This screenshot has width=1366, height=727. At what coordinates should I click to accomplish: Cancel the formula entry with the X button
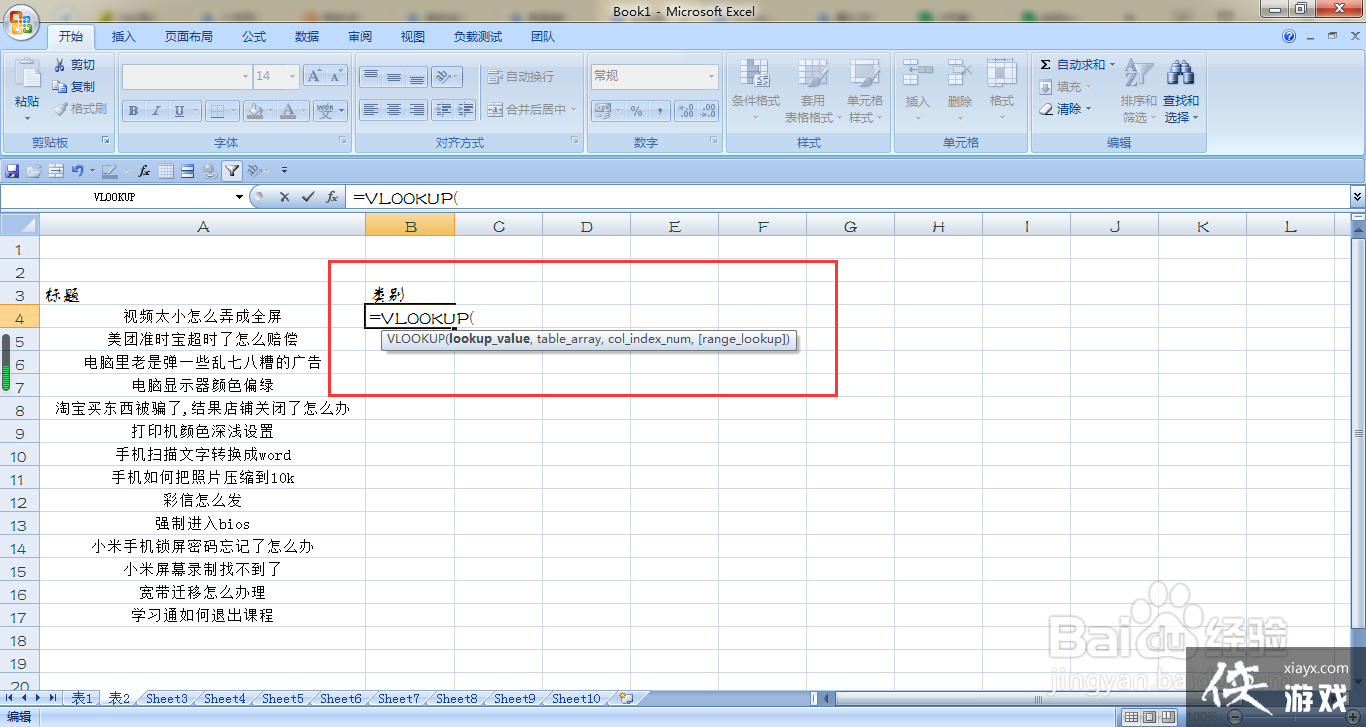coord(285,198)
